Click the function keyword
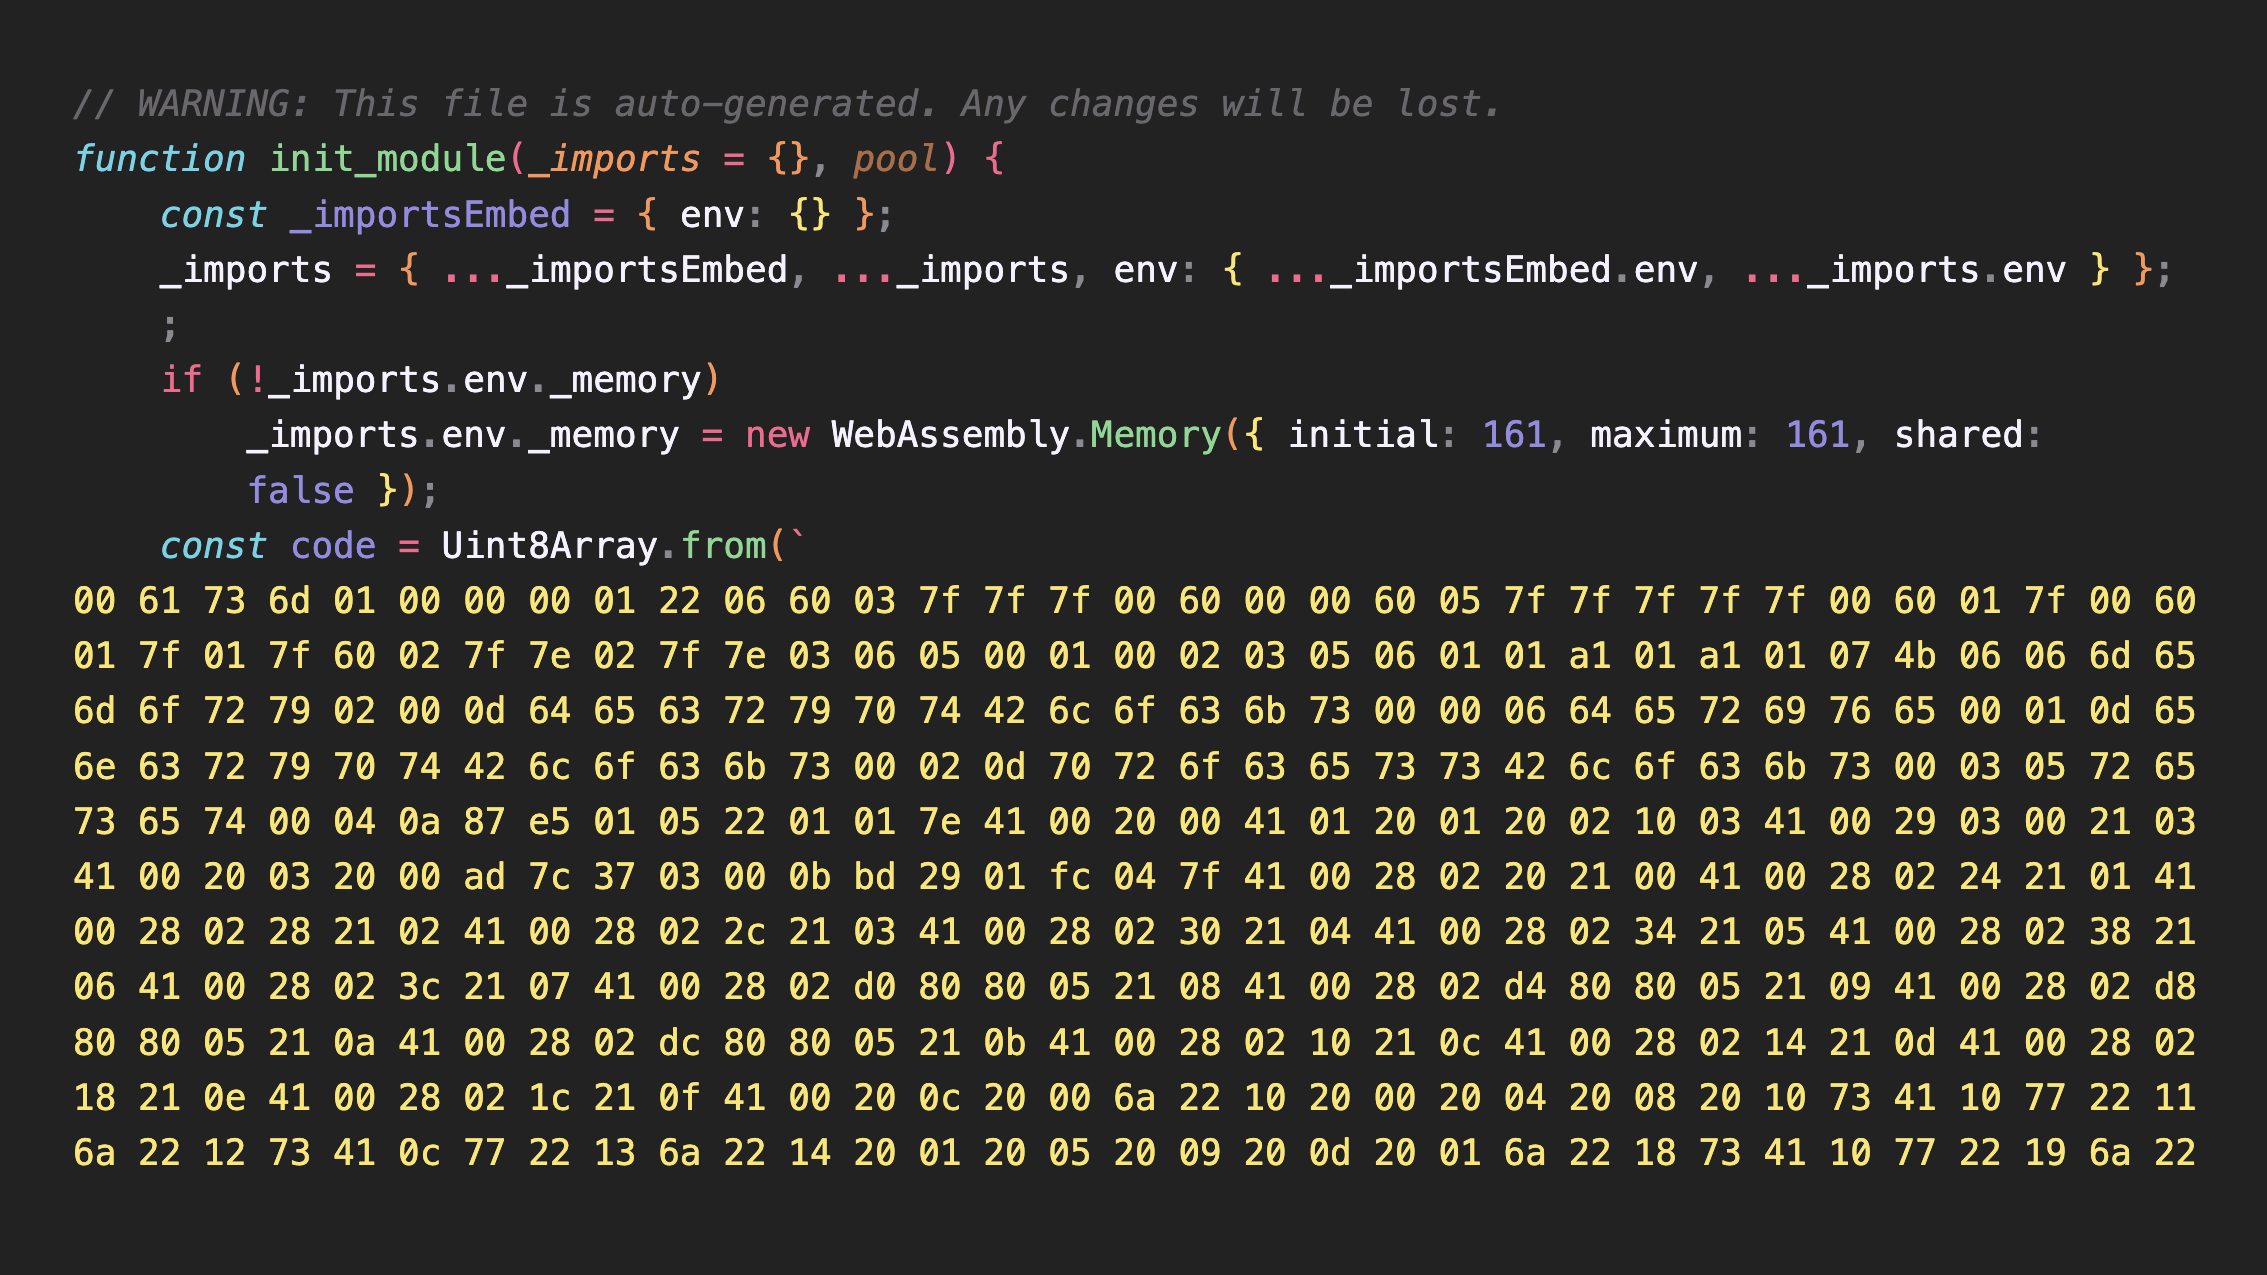This screenshot has height=1275, width=2267. click(159, 159)
